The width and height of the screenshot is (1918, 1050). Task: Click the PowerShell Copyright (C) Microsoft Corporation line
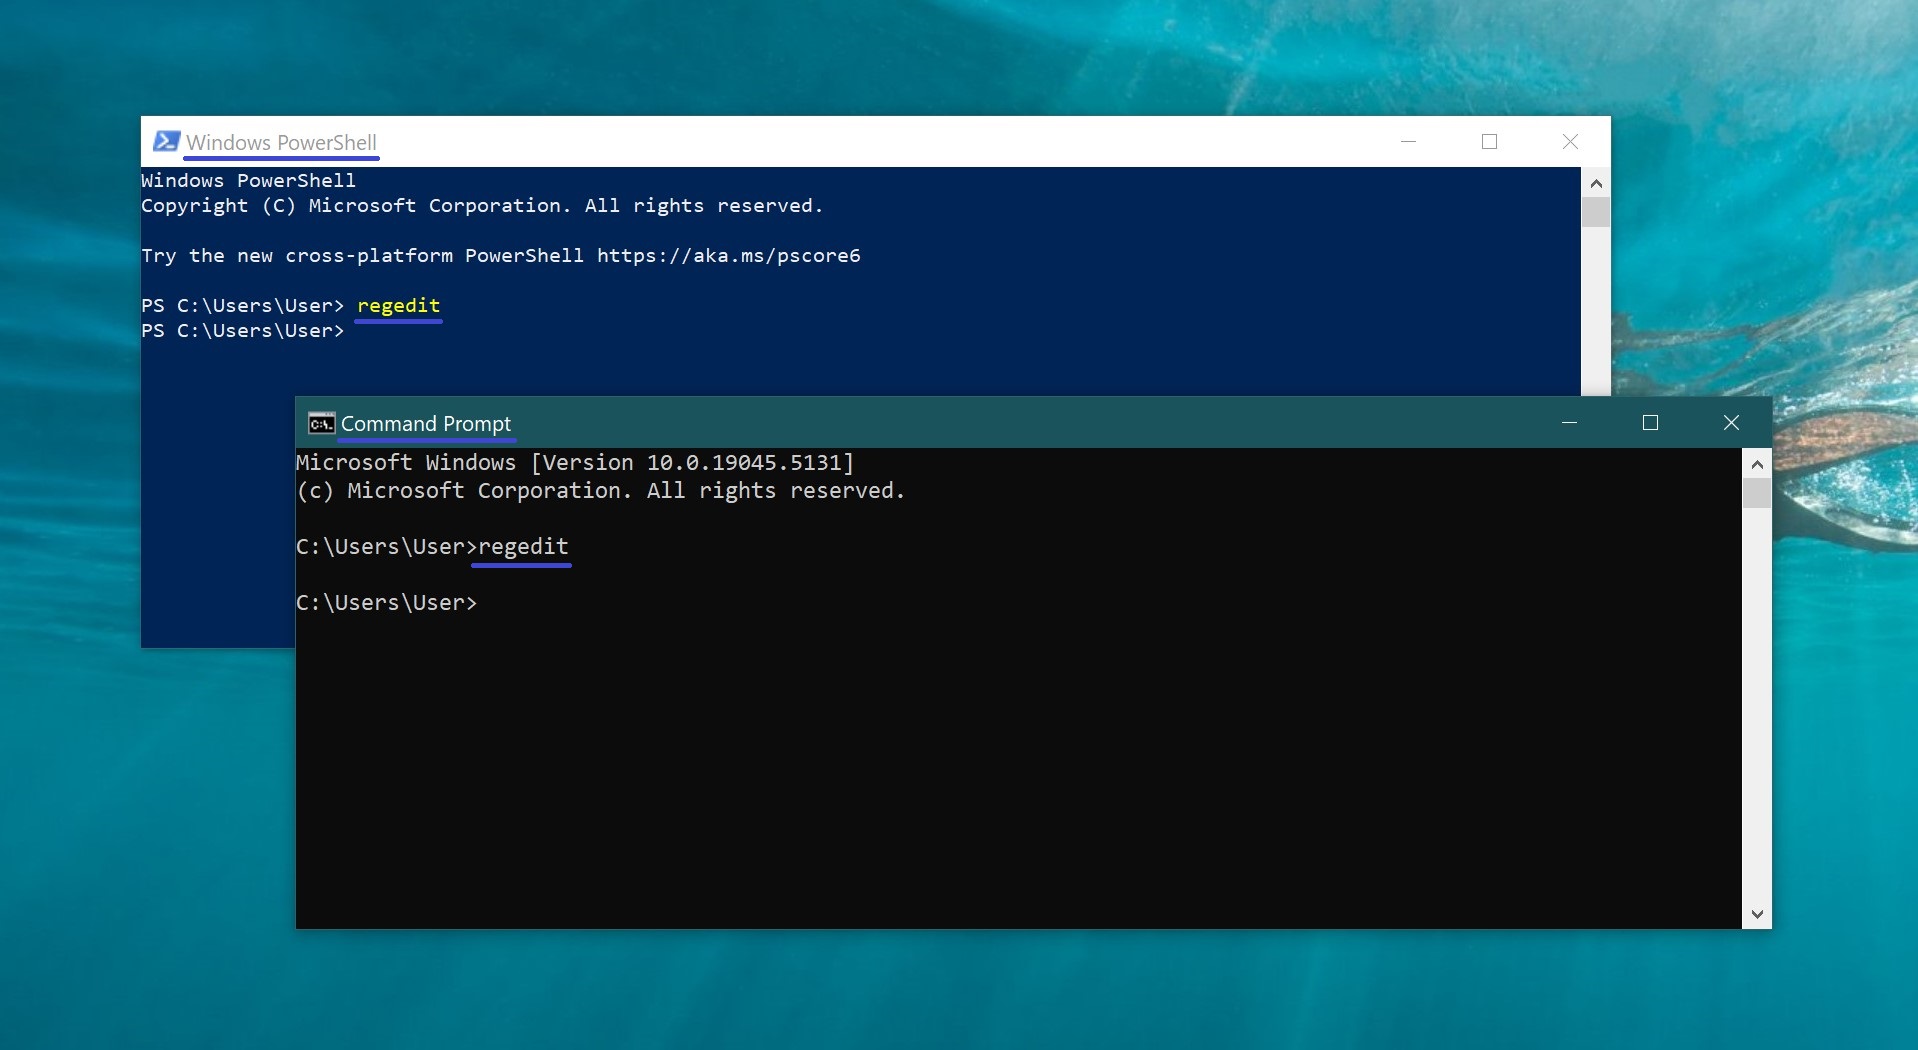point(482,205)
